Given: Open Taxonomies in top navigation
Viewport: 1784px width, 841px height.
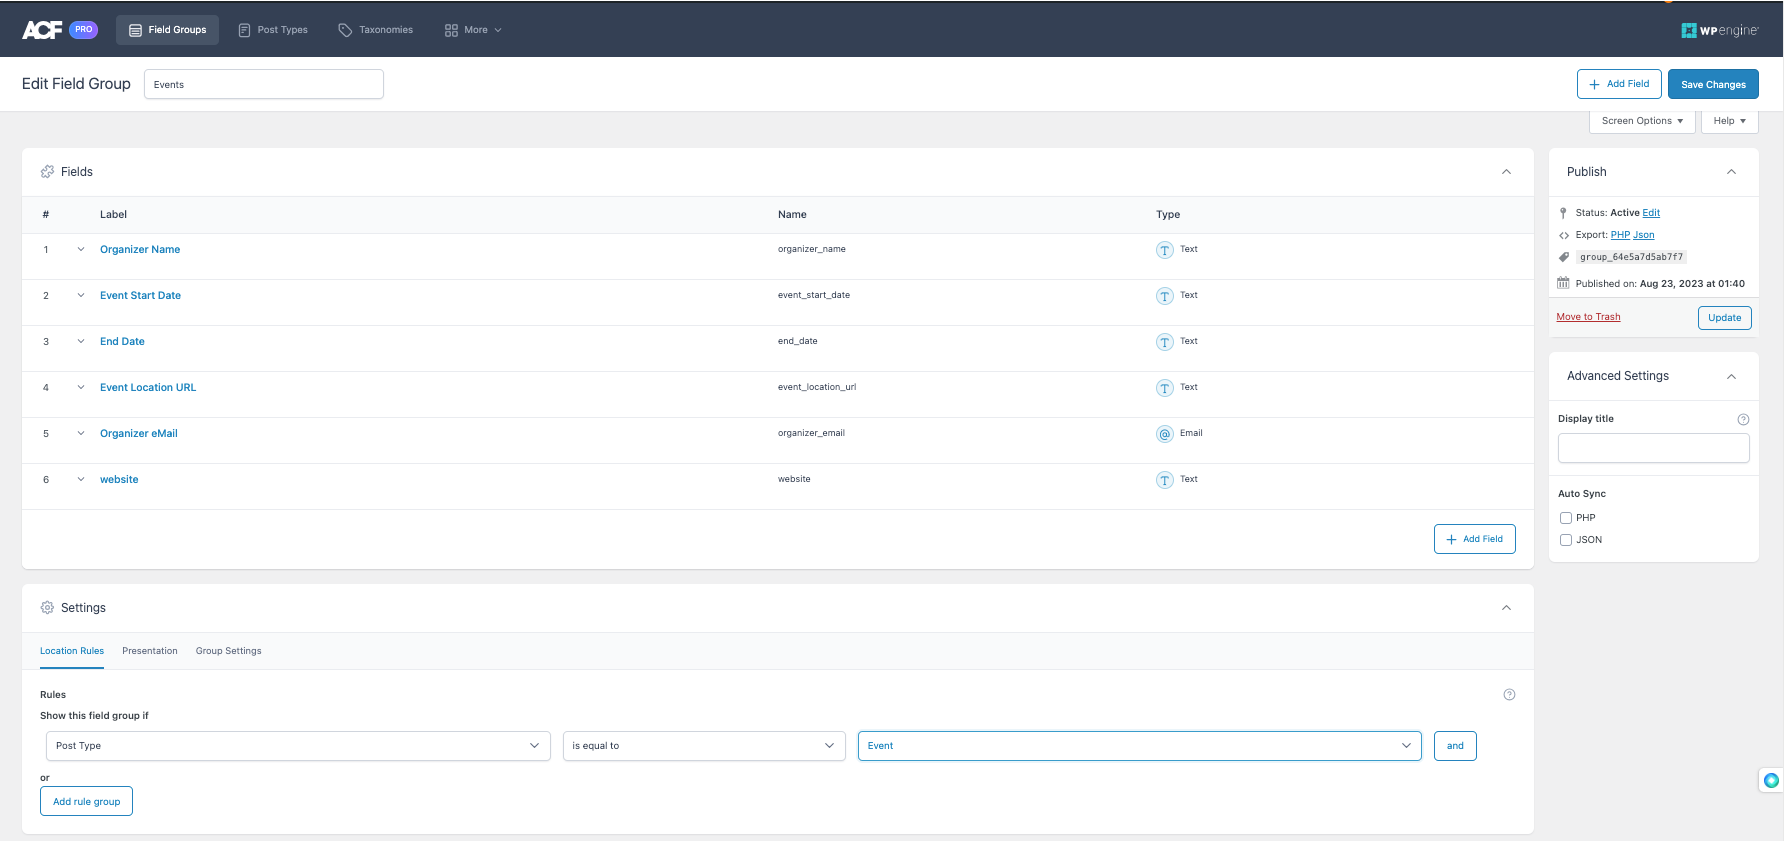Looking at the screenshot, I should coord(376,30).
